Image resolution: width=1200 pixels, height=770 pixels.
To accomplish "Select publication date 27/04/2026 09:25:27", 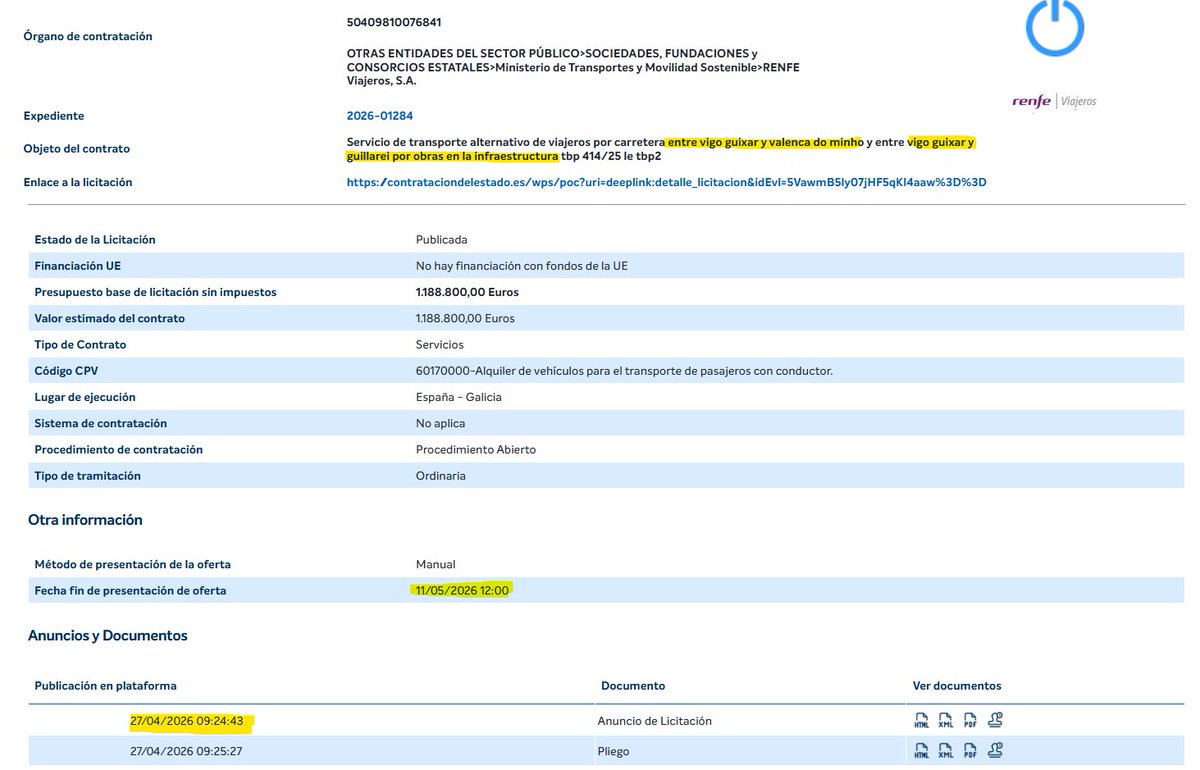I will pos(187,751).
